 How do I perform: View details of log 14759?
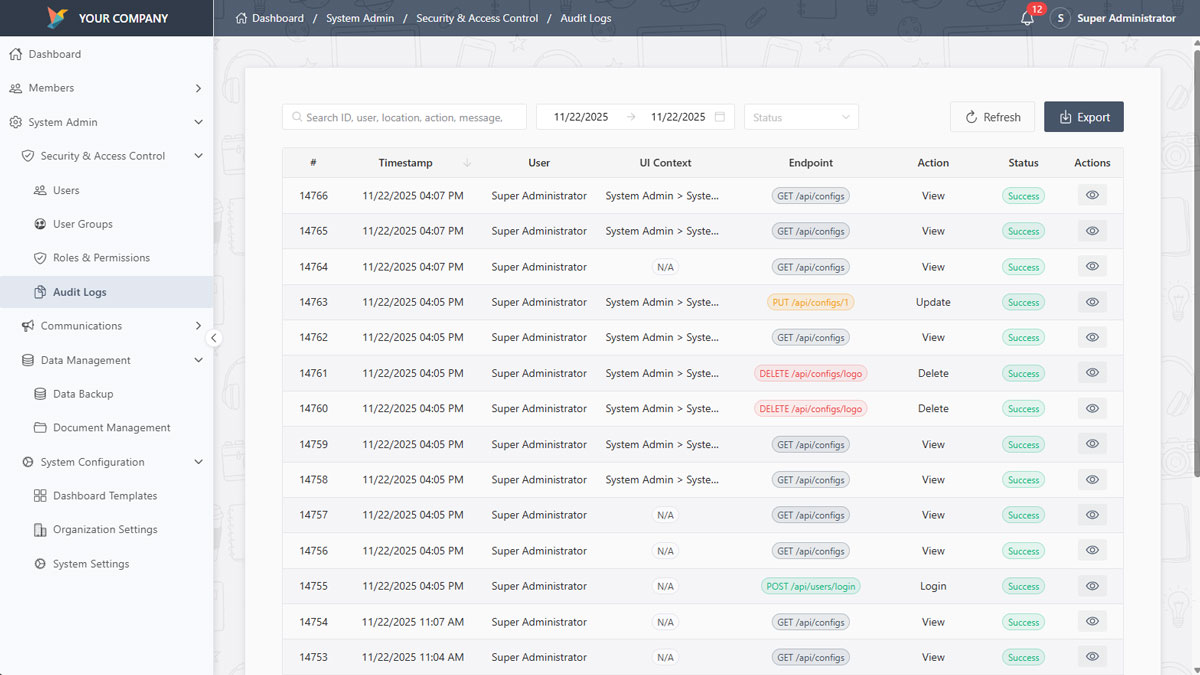click(1092, 444)
